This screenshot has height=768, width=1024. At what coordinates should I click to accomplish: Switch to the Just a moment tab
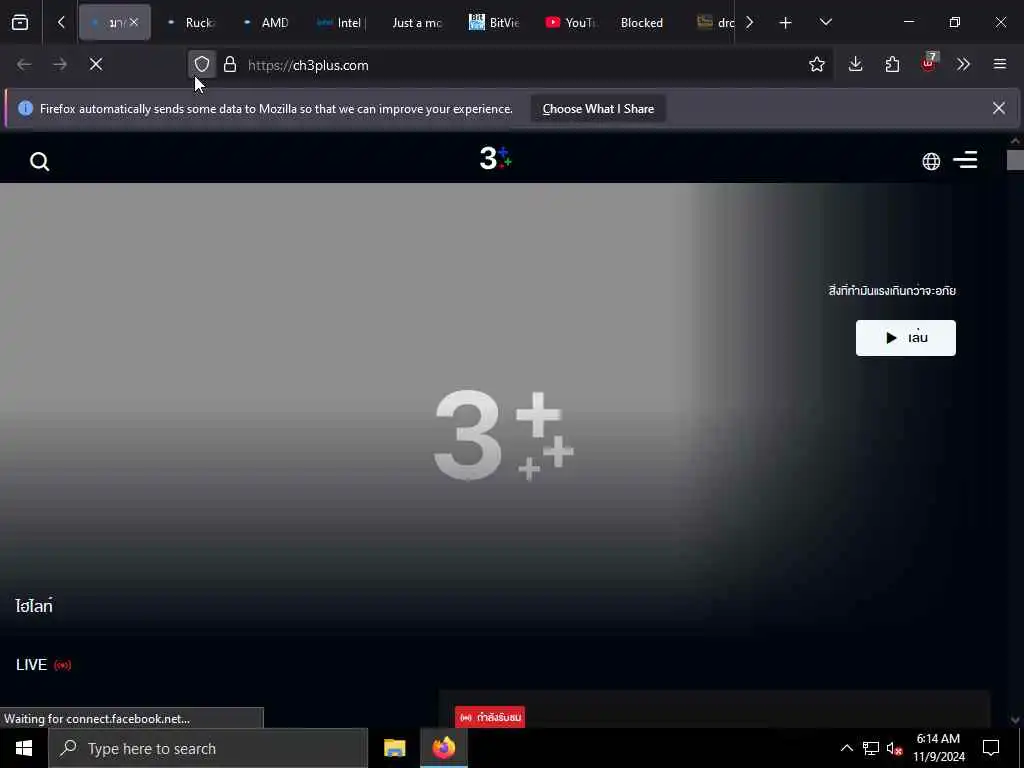(418, 23)
